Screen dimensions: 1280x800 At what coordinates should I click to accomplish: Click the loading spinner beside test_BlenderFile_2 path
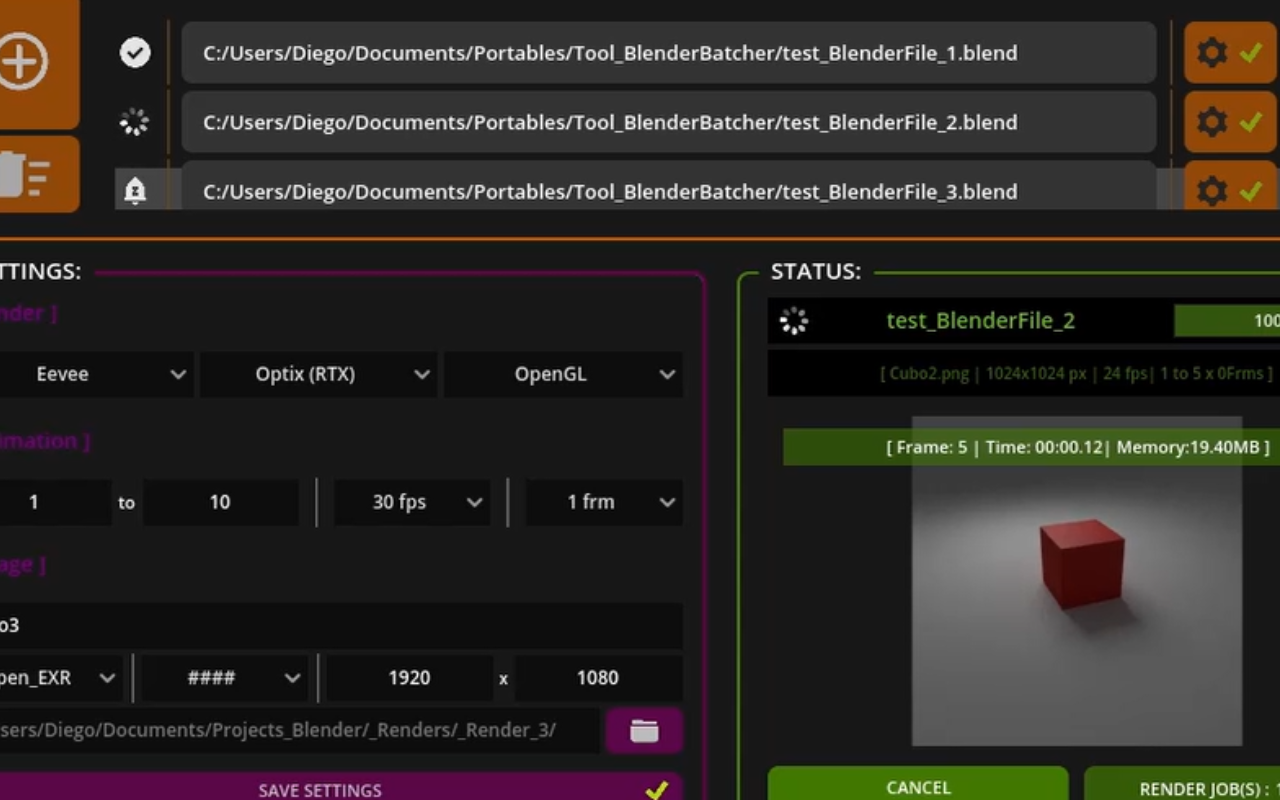pyautogui.click(x=135, y=123)
